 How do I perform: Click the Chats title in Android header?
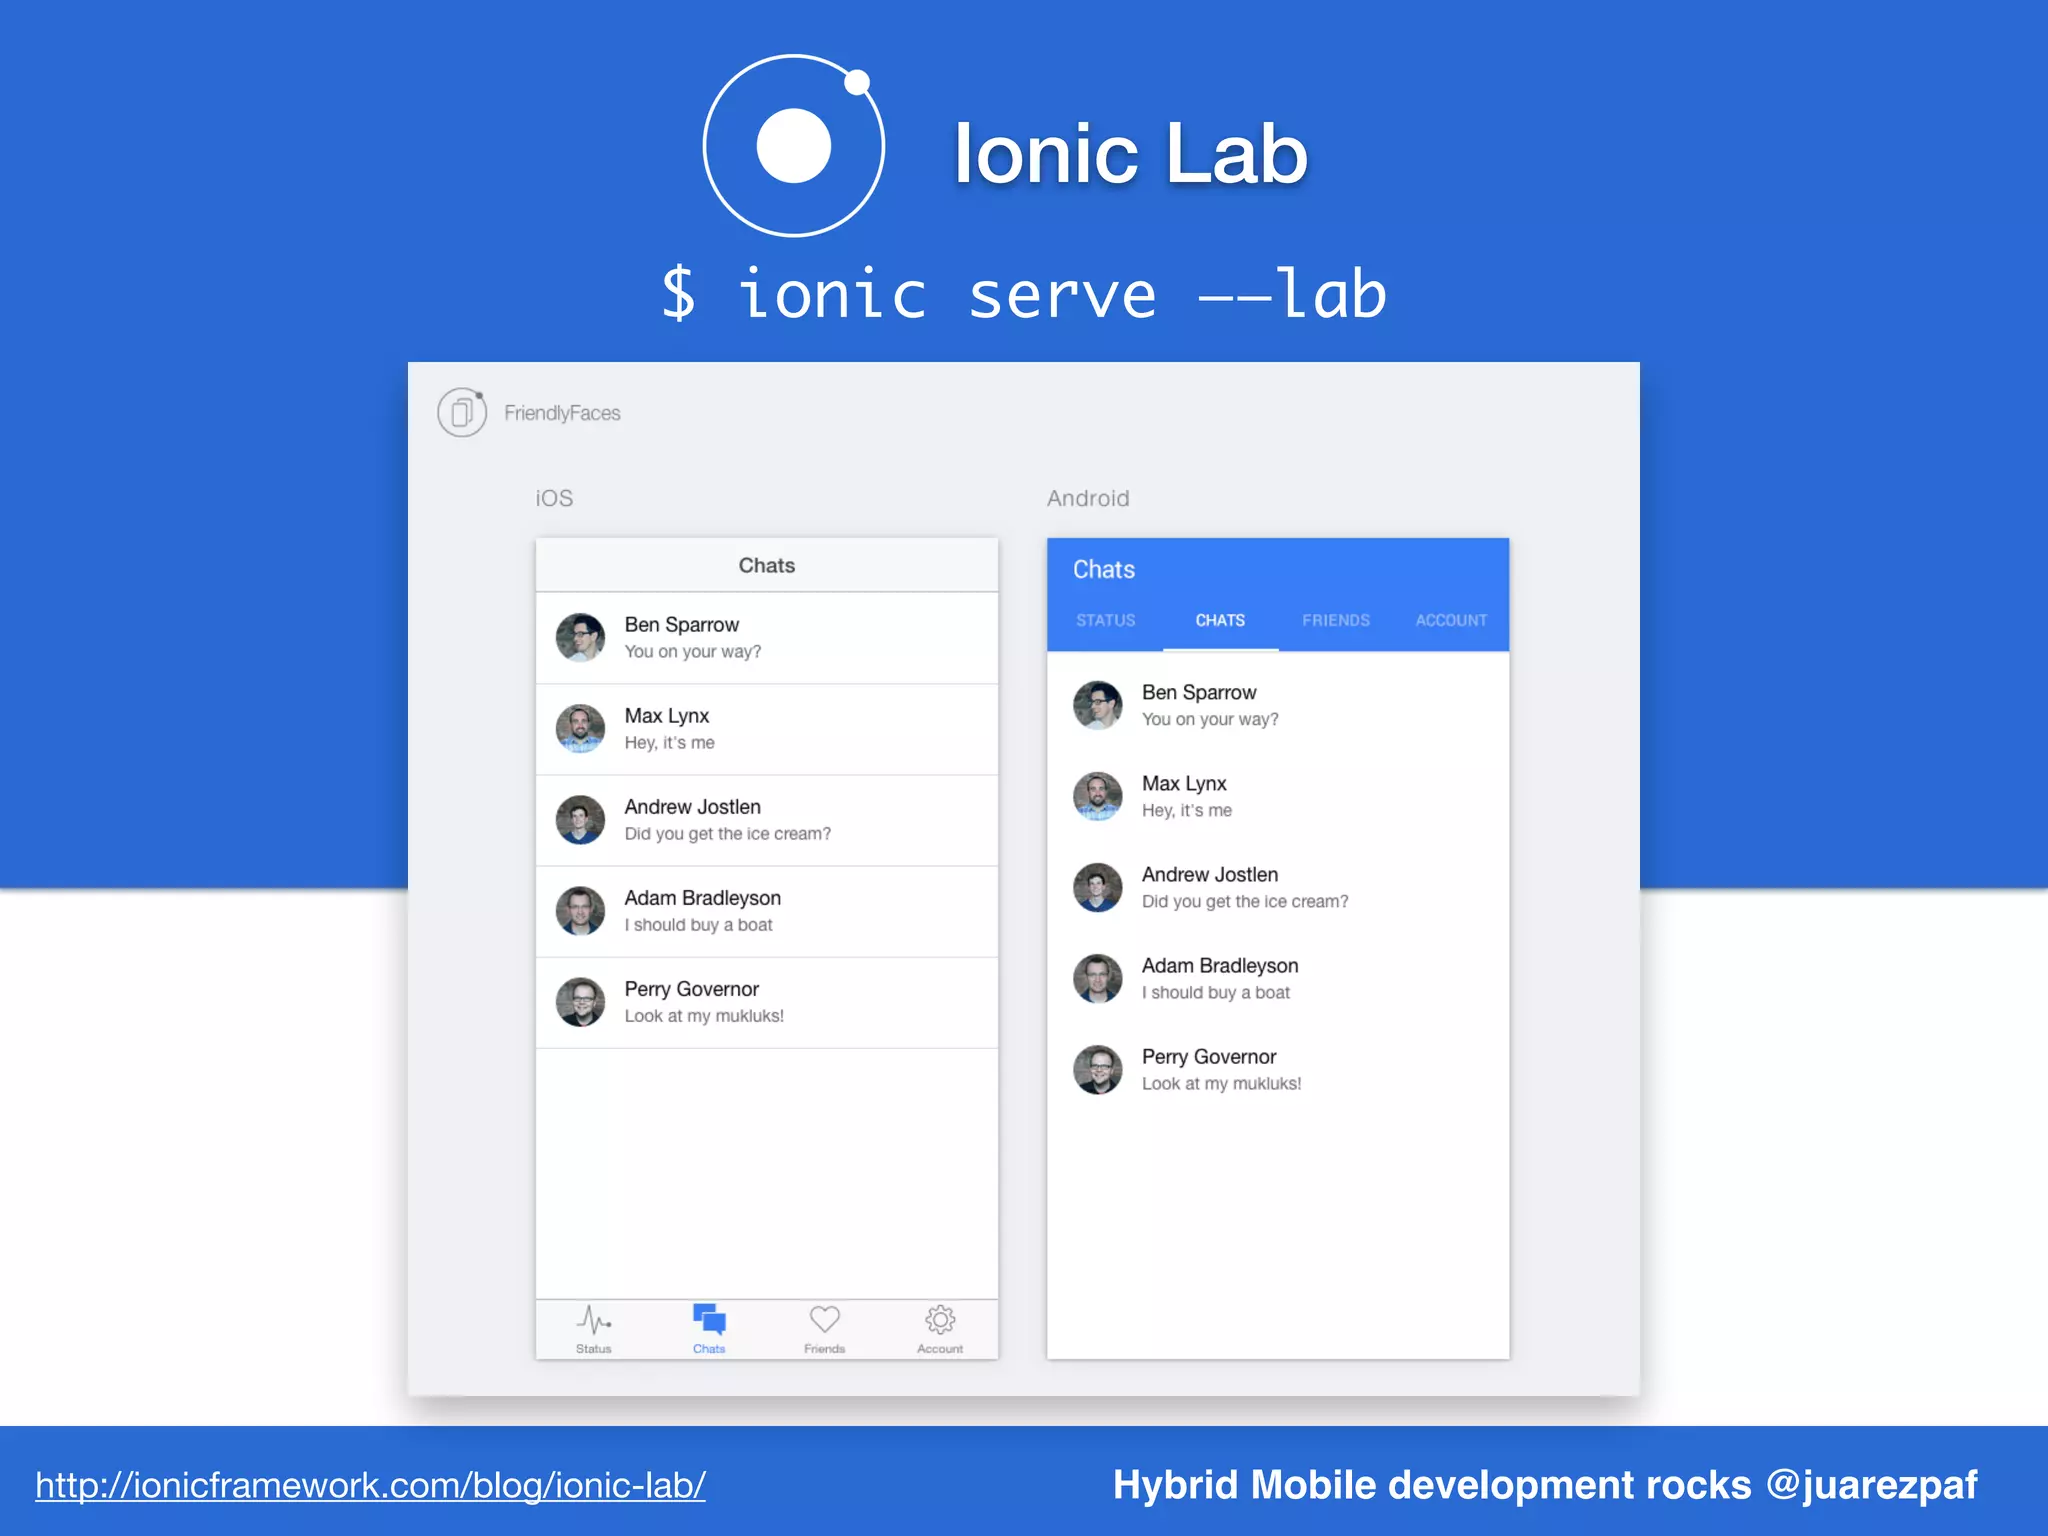click(x=1104, y=570)
